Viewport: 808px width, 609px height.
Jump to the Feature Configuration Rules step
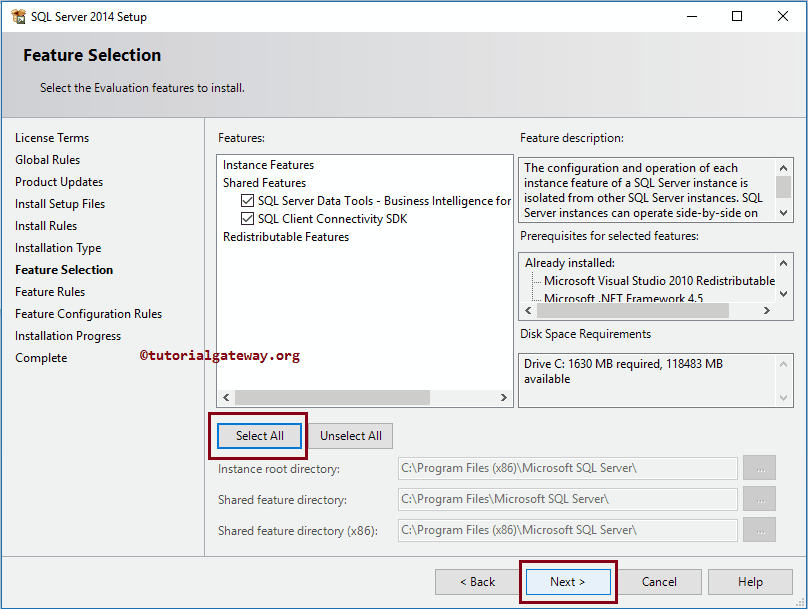(88, 313)
